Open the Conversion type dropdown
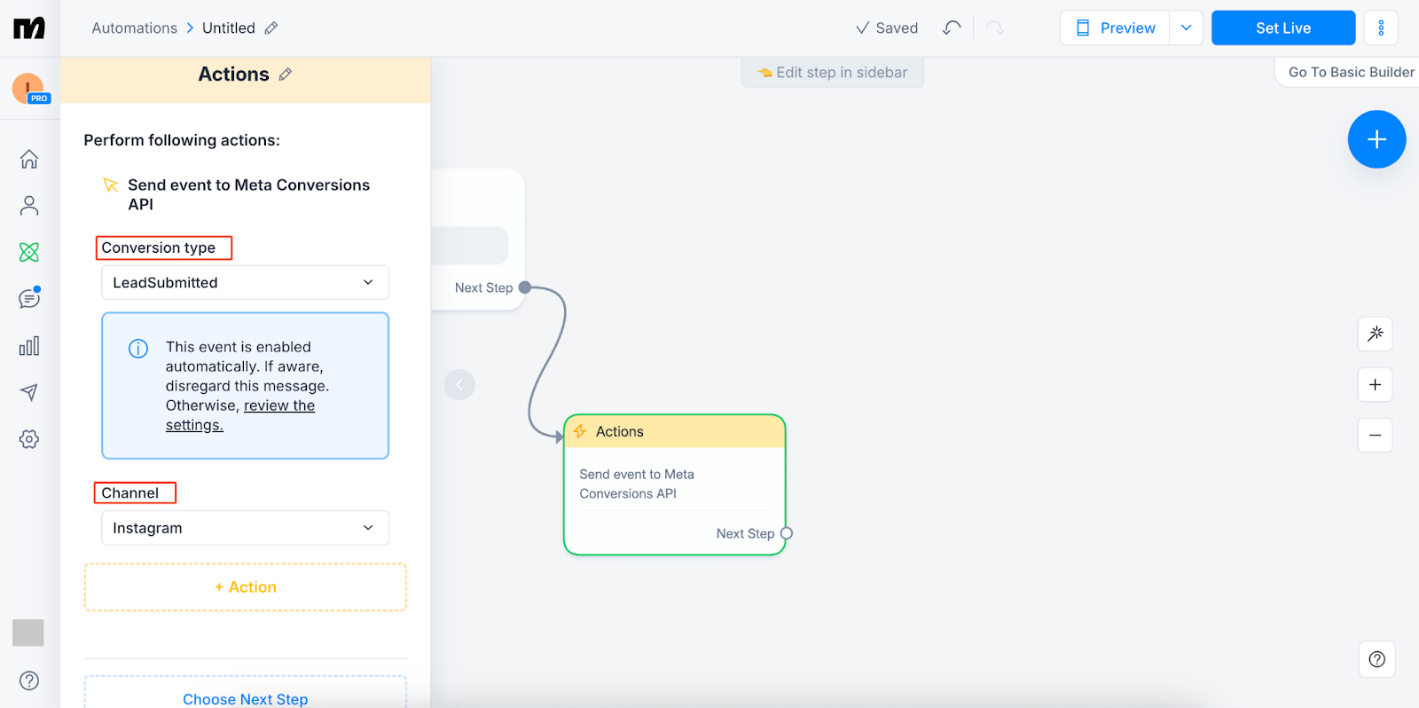1419x708 pixels. coord(244,282)
